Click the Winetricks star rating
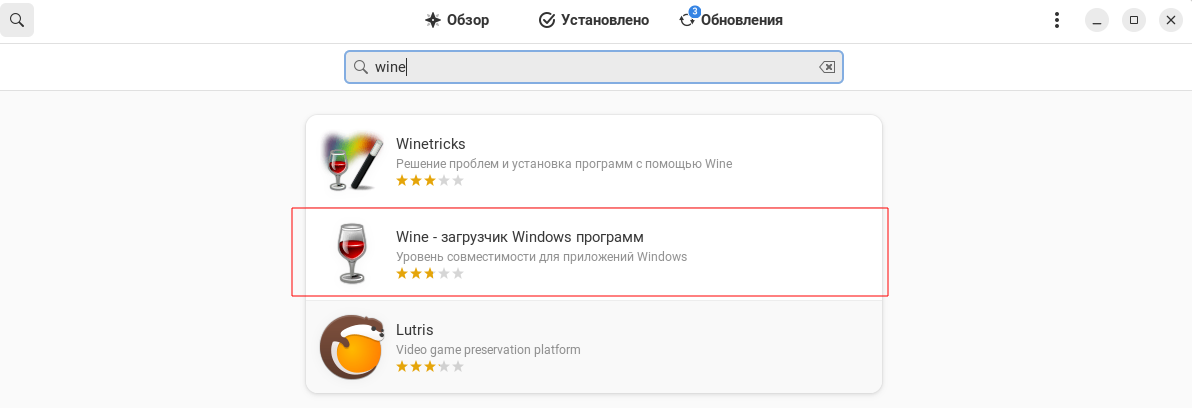Viewport: 1192px width, 408px height. pyautogui.click(x=430, y=181)
